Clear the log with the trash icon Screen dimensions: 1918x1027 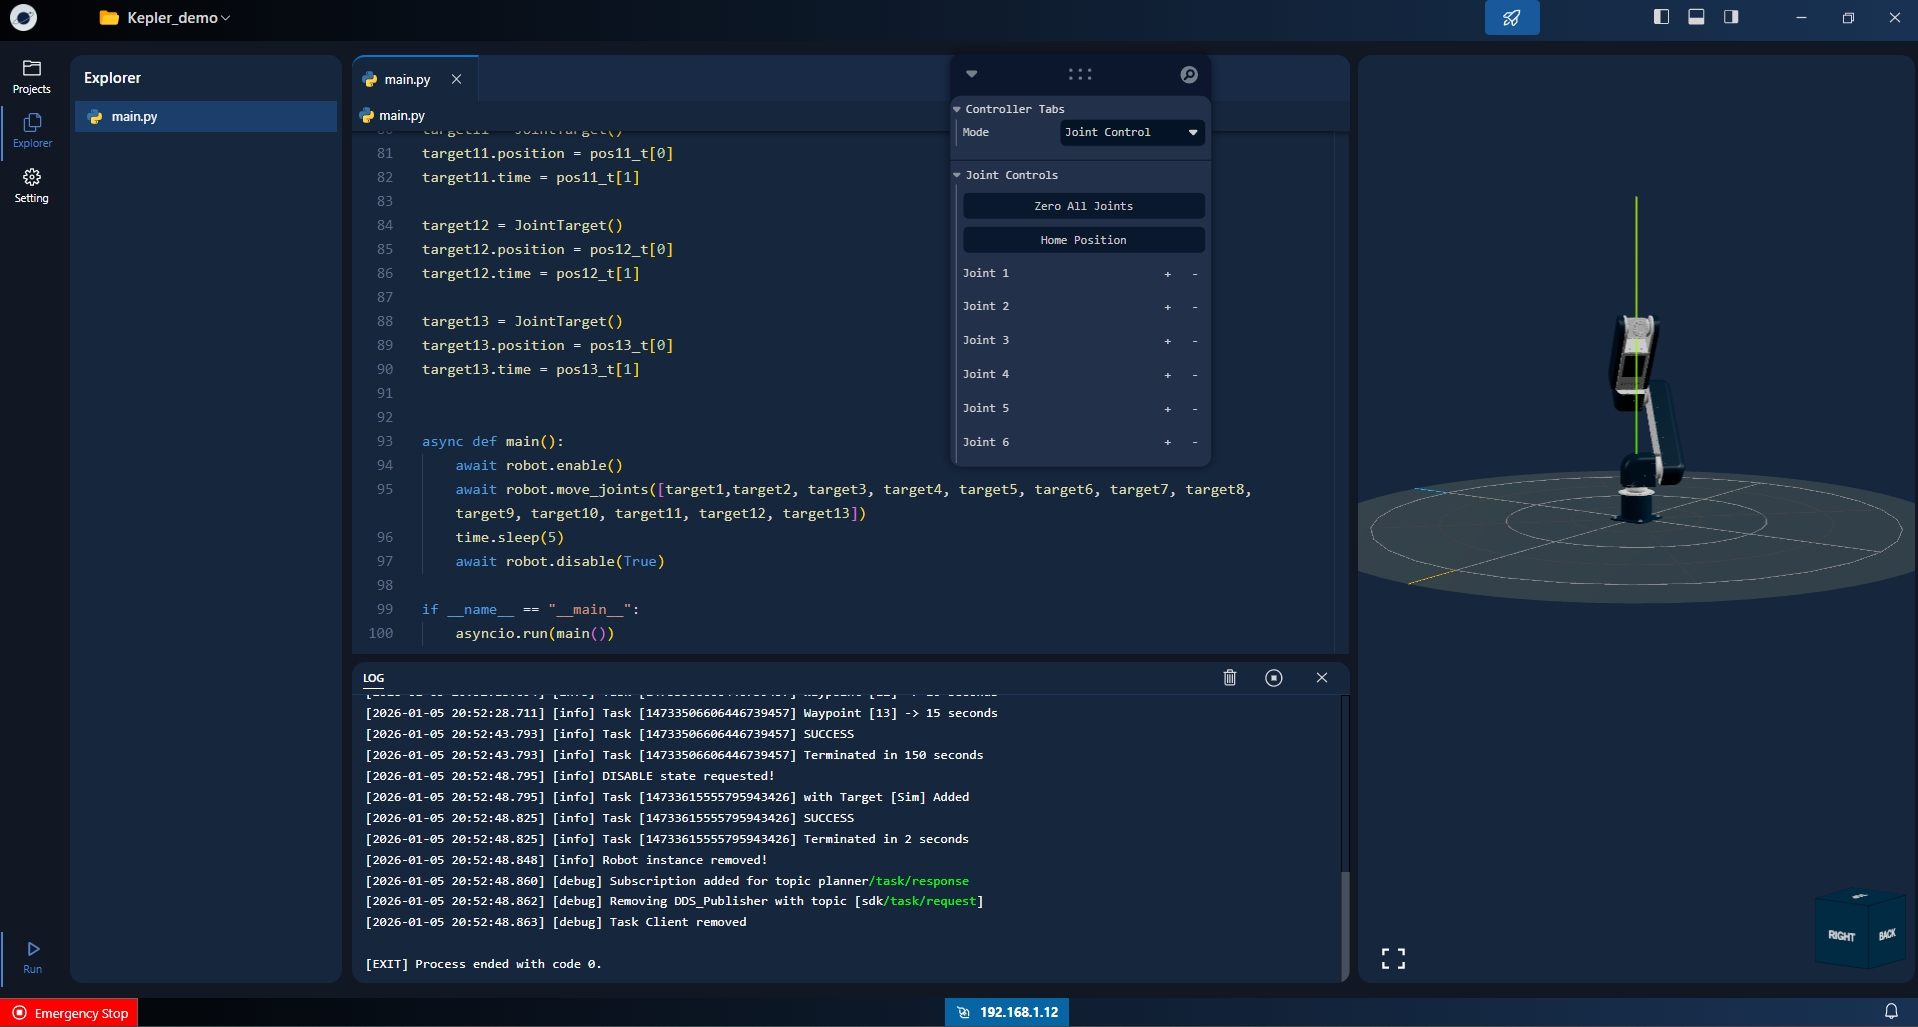(x=1229, y=678)
